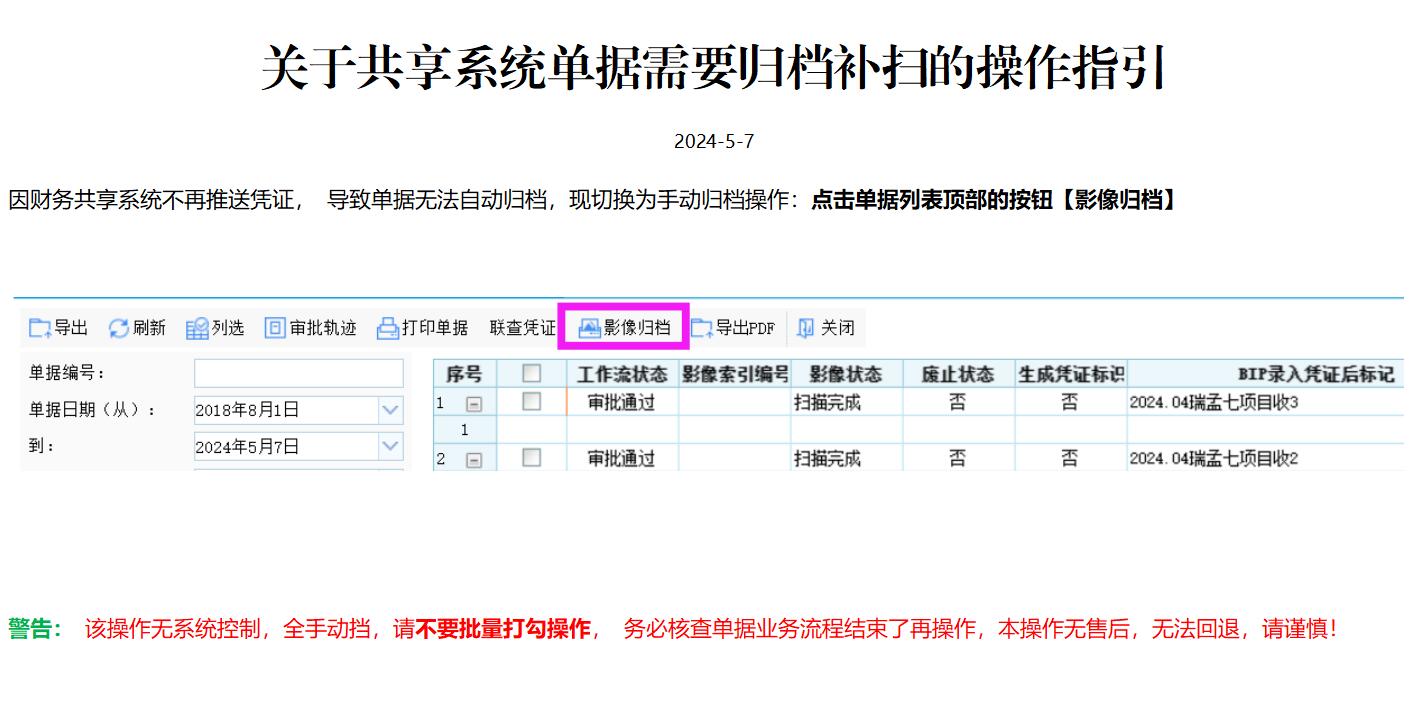View 审批轨迹 approval trail

(x=275, y=328)
